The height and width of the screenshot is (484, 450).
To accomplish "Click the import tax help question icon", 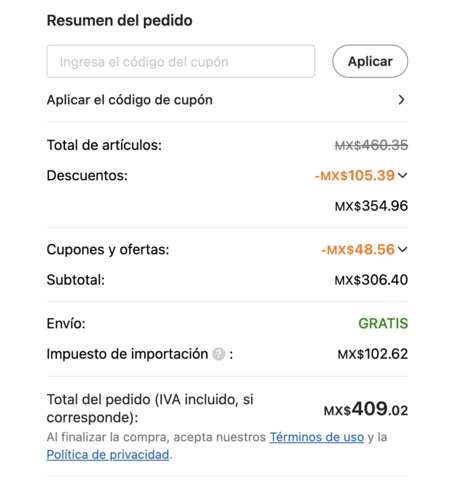I will click(219, 354).
